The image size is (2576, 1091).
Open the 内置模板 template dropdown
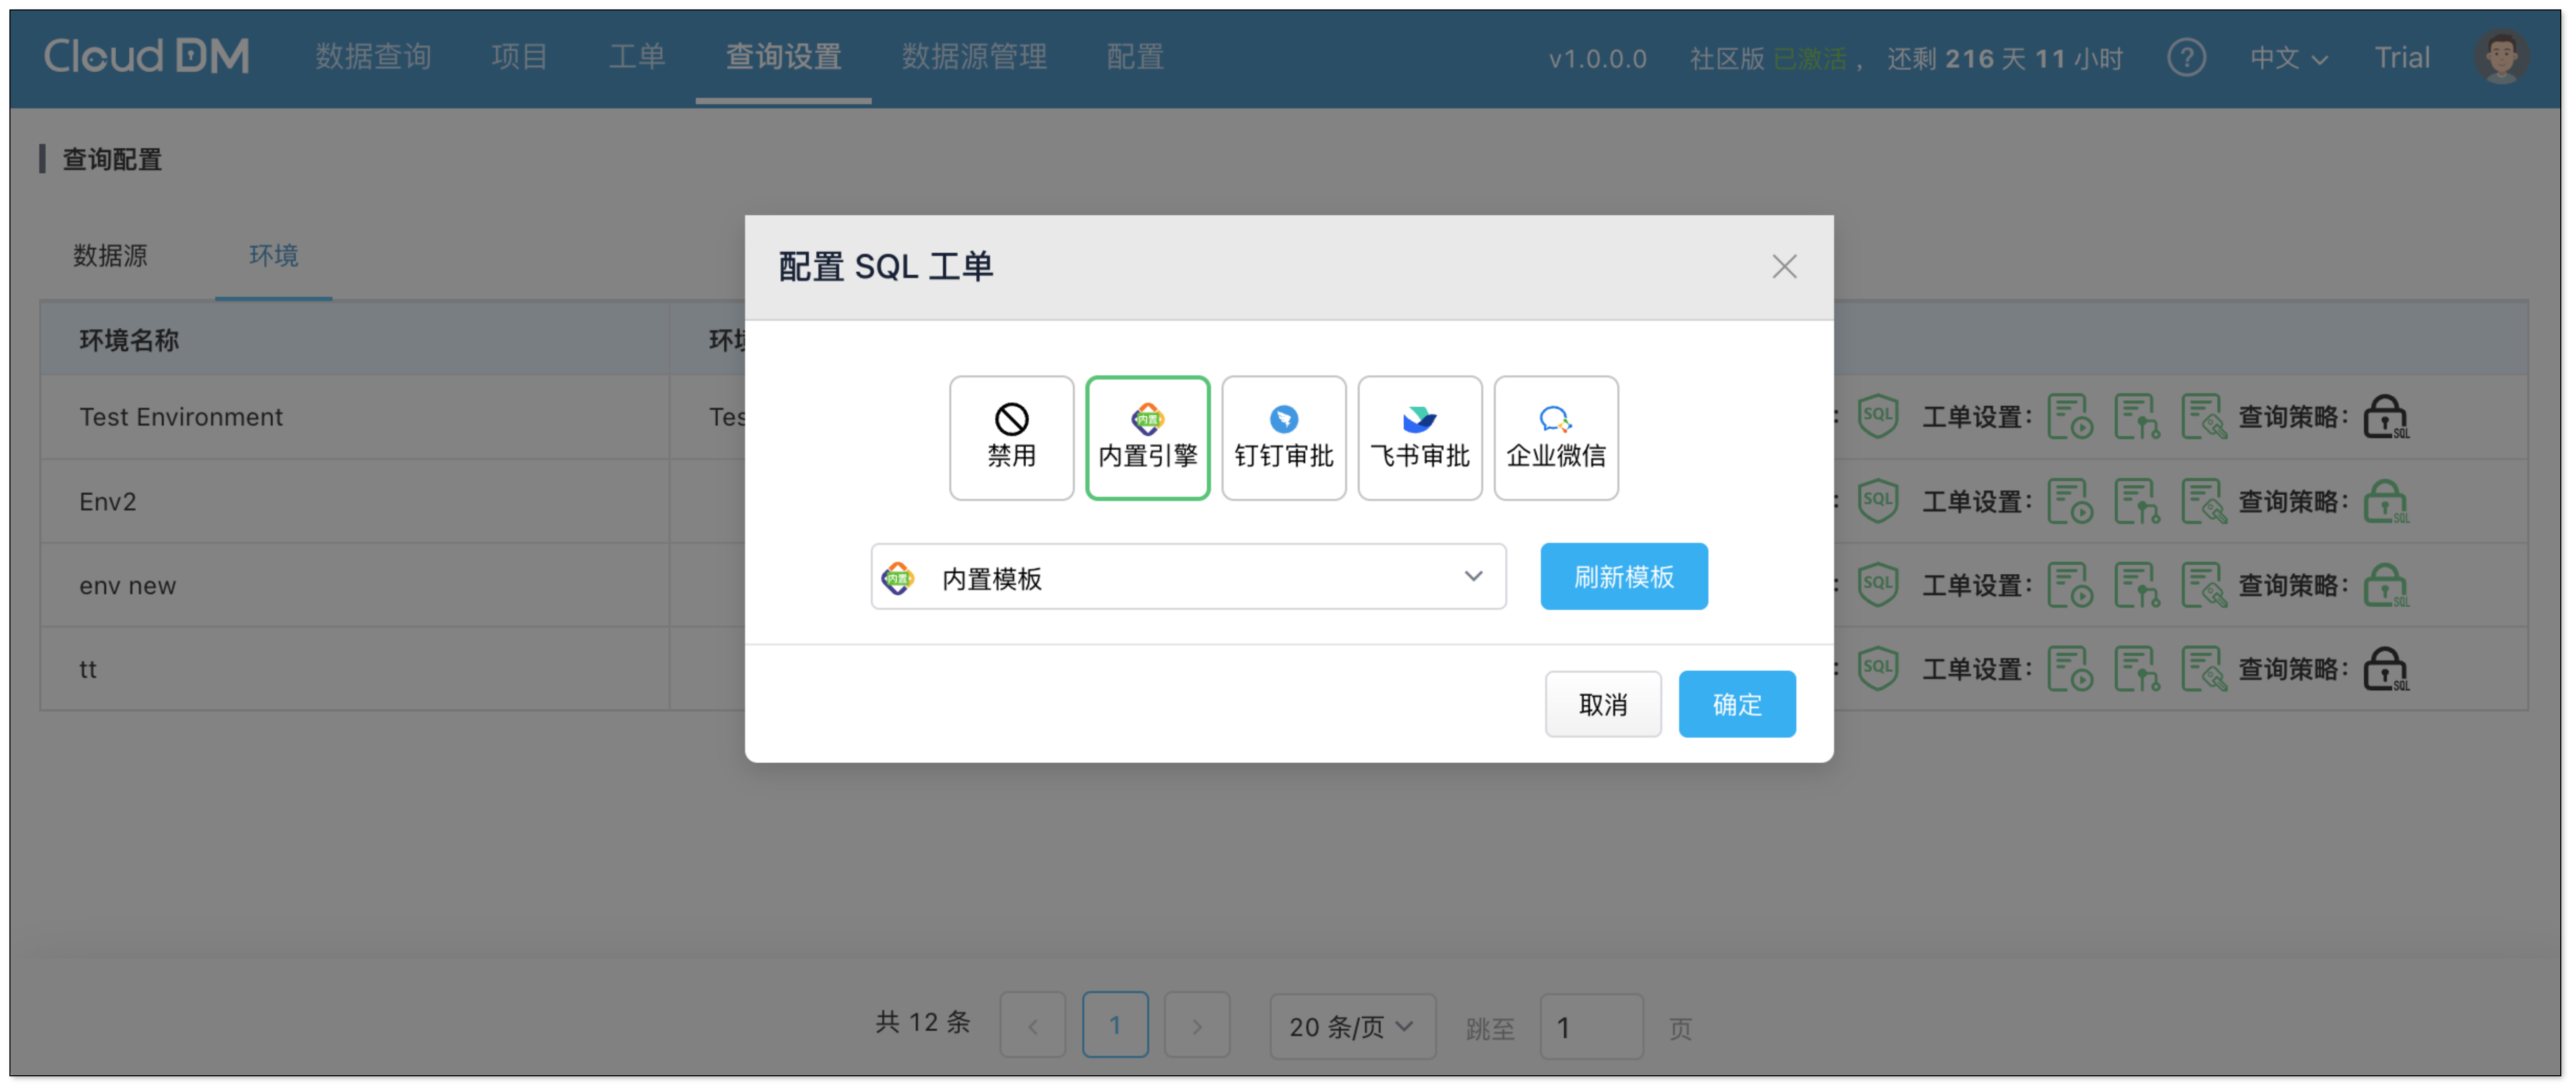coord(1188,576)
